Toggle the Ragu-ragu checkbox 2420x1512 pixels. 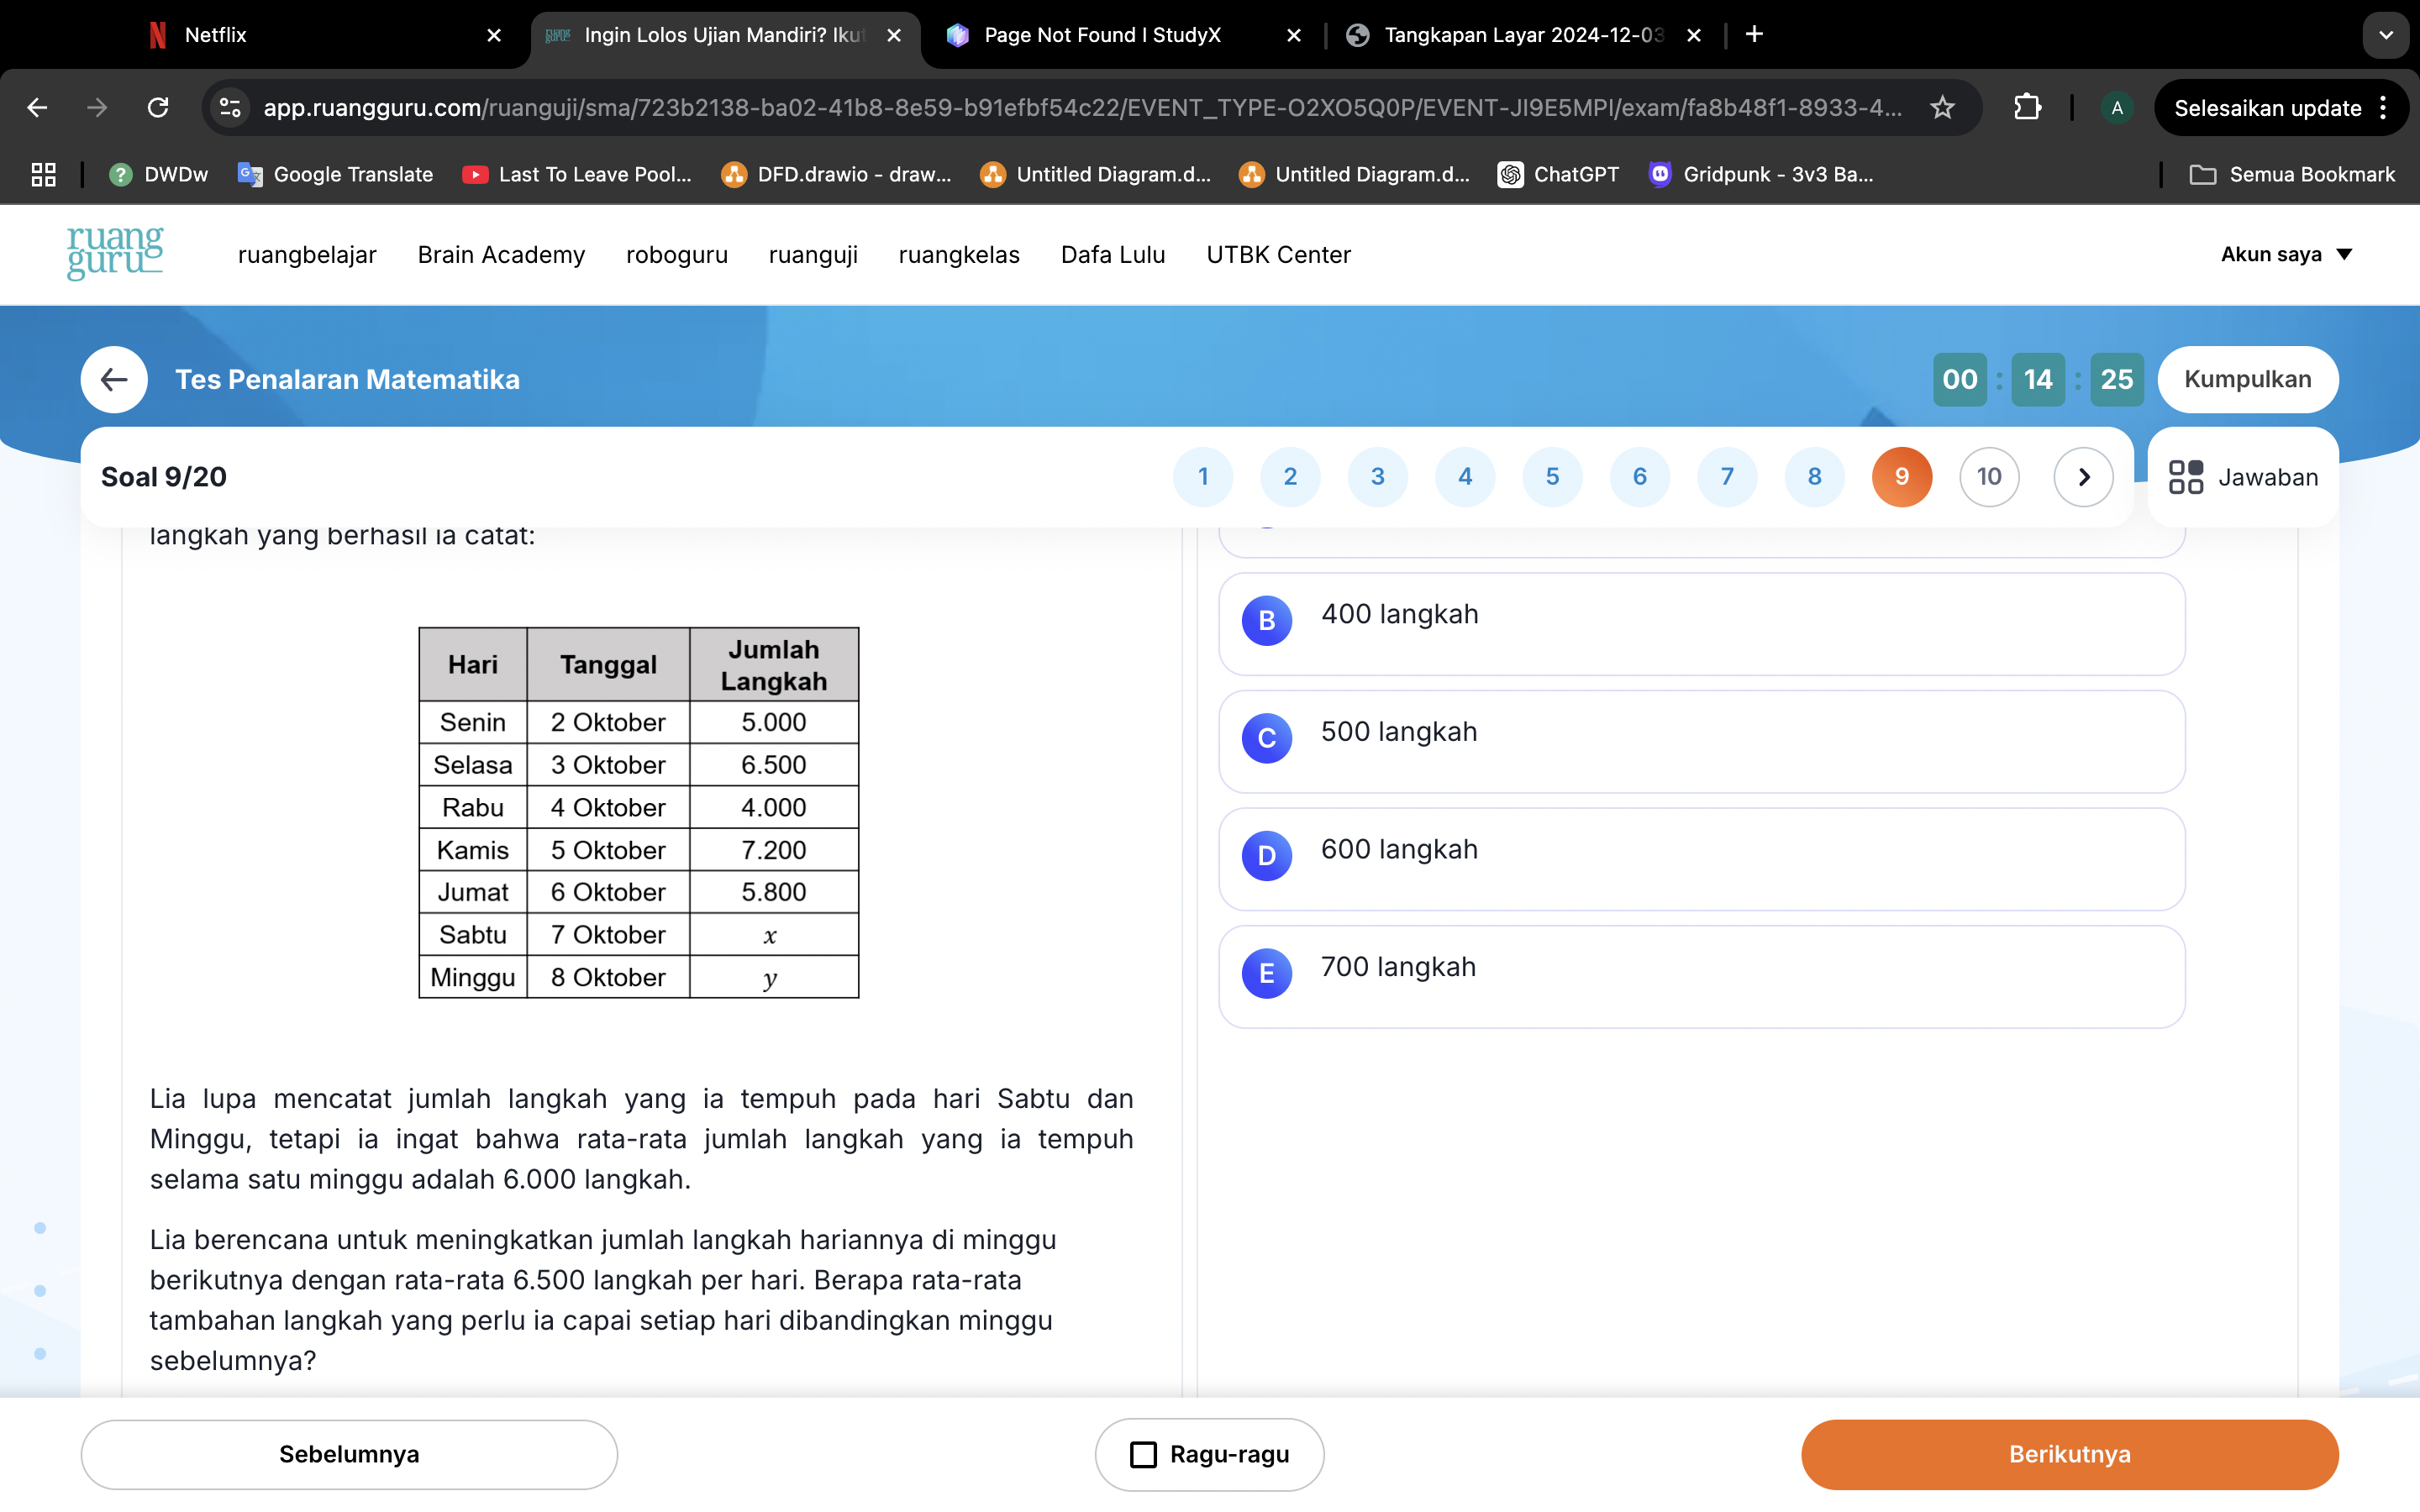pyautogui.click(x=1143, y=1454)
